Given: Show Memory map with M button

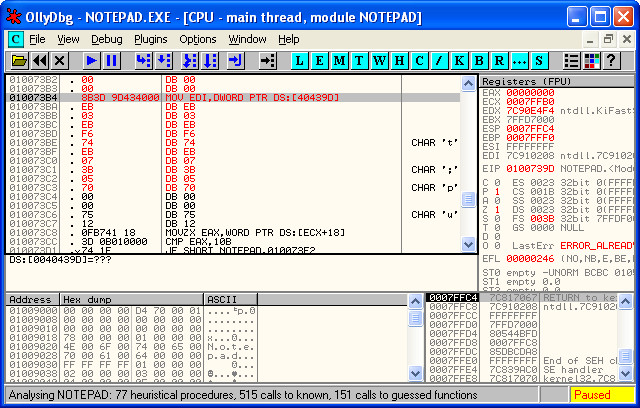Looking at the screenshot, I should pos(340,61).
